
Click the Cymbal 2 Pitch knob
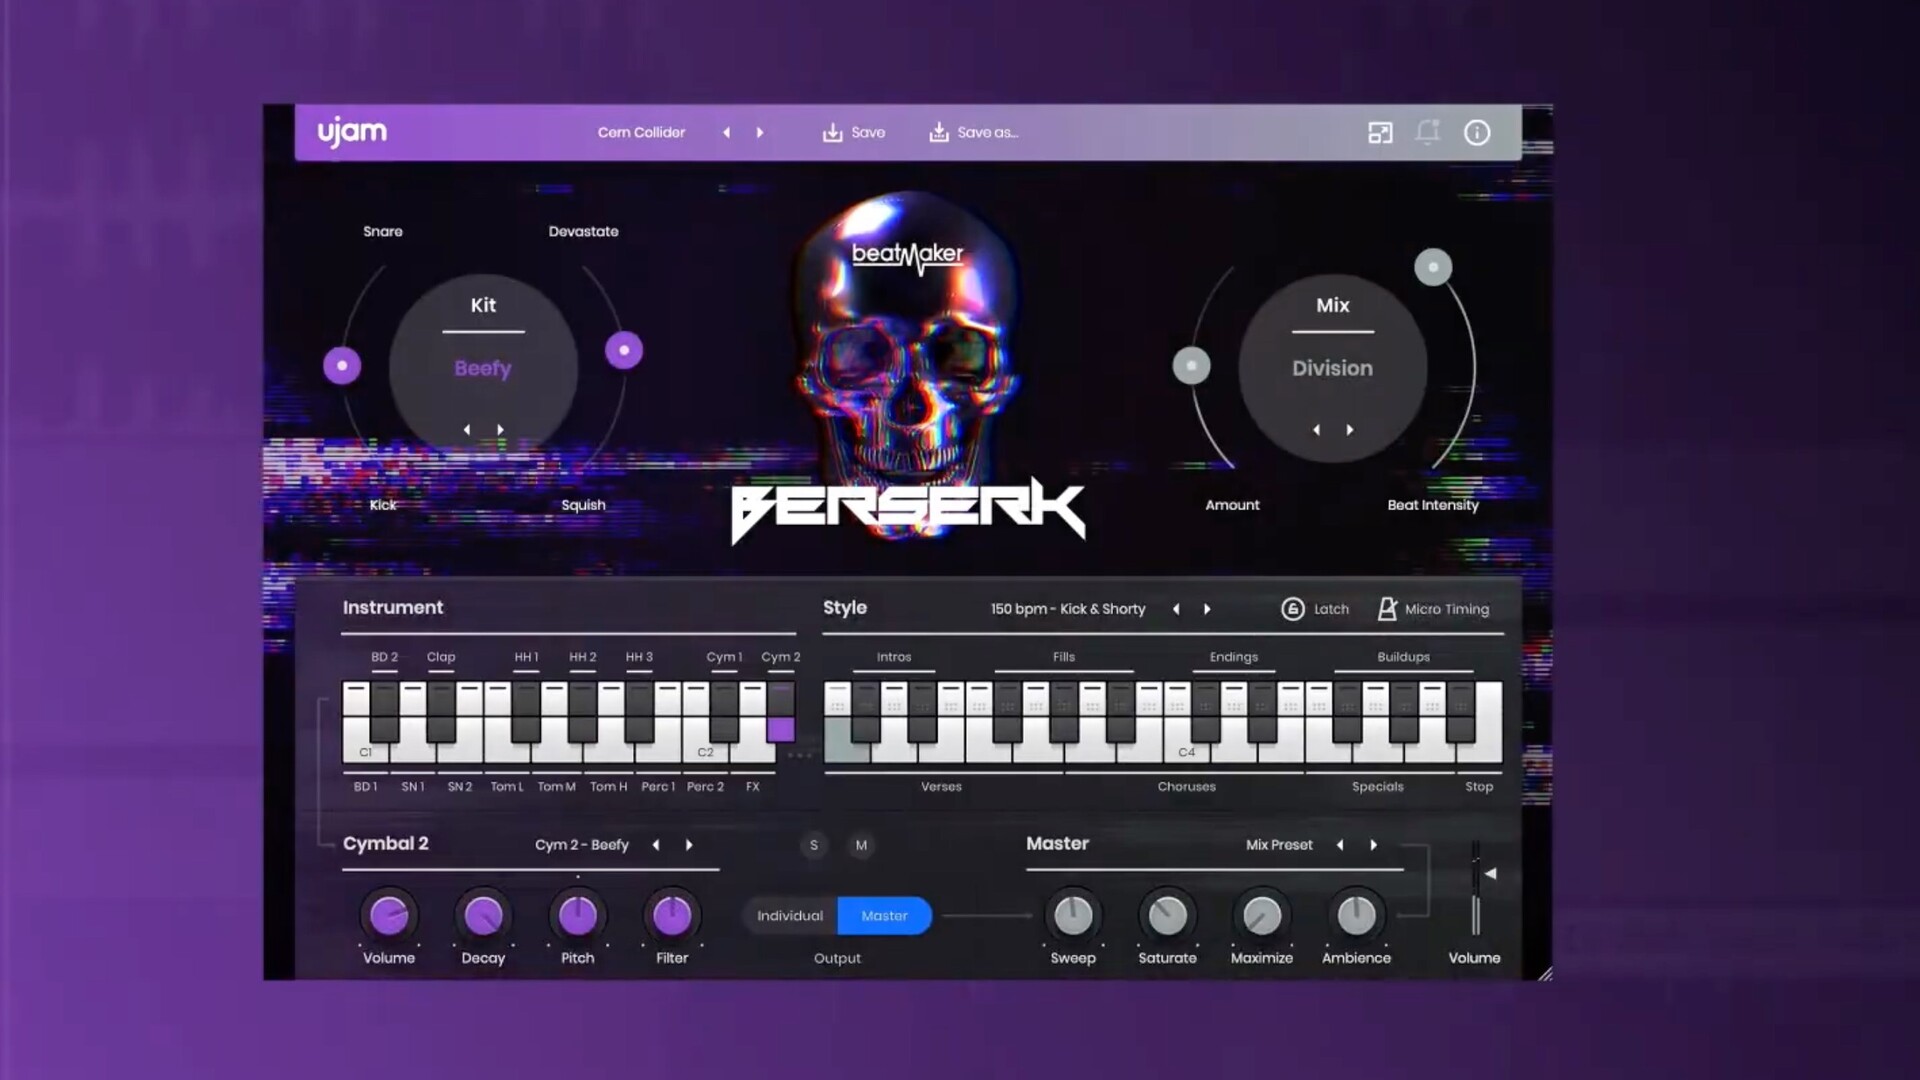coord(578,916)
